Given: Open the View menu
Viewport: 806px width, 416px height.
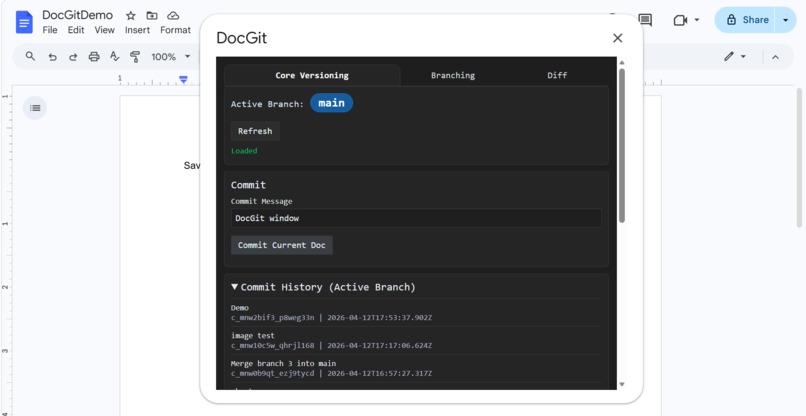Looking at the screenshot, I should point(104,30).
